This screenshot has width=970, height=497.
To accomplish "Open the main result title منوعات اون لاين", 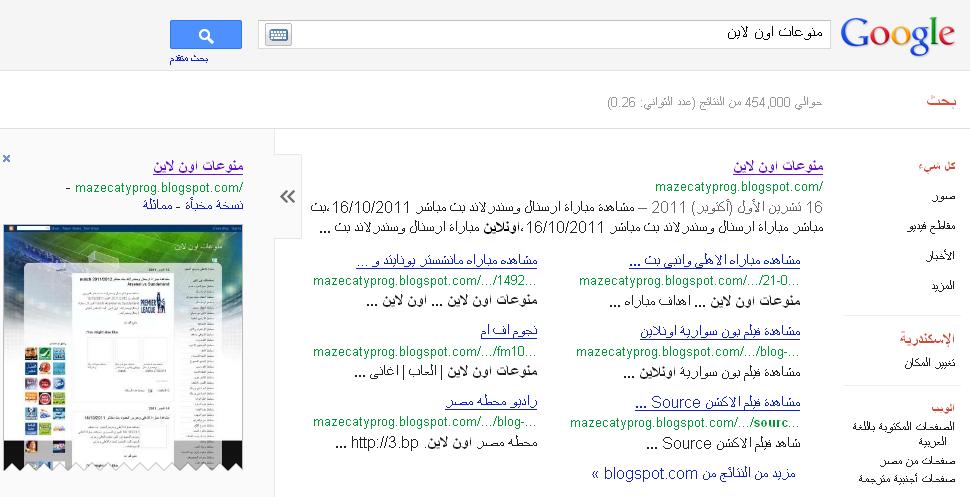I will click(778, 166).
